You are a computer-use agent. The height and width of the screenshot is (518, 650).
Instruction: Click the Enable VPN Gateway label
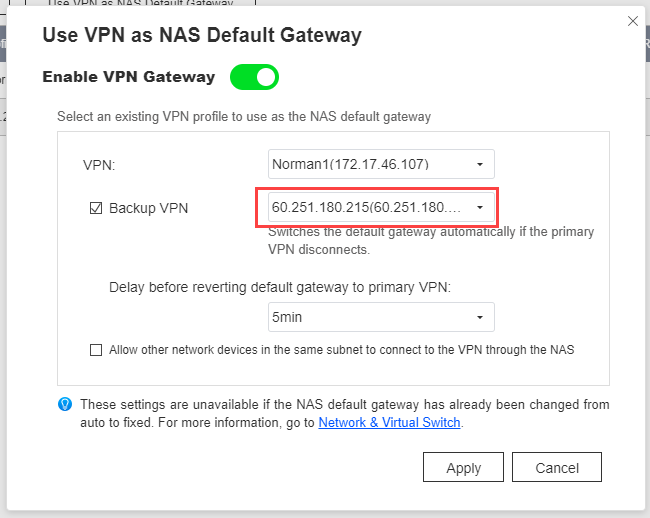(x=129, y=77)
